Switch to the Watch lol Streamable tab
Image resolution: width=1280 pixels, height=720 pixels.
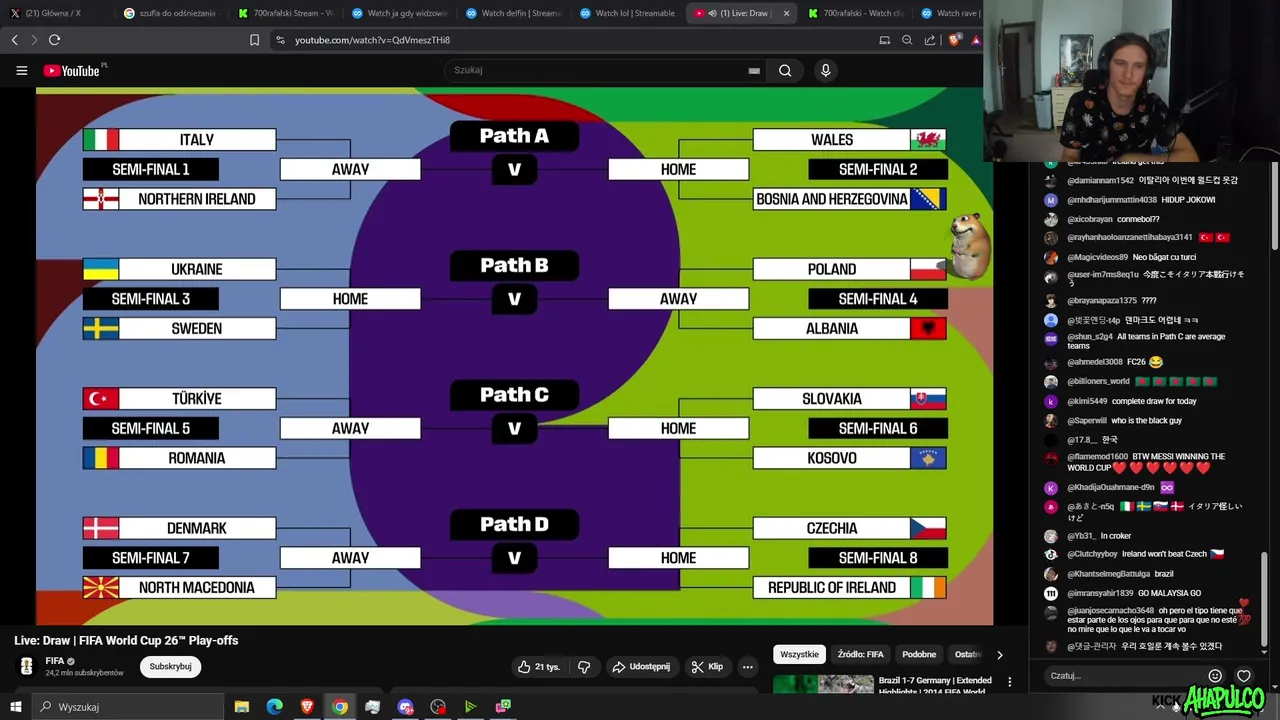click(x=627, y=13)
